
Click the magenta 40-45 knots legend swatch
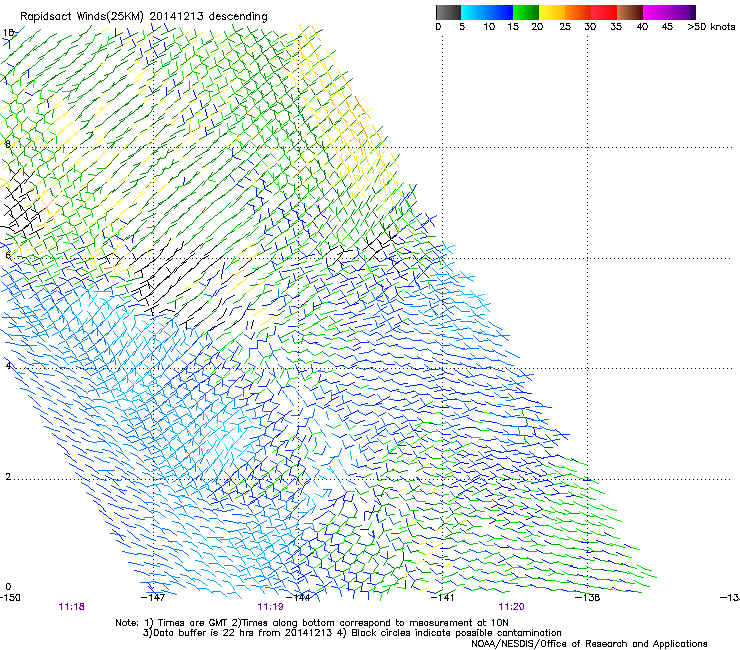(656, 12)
